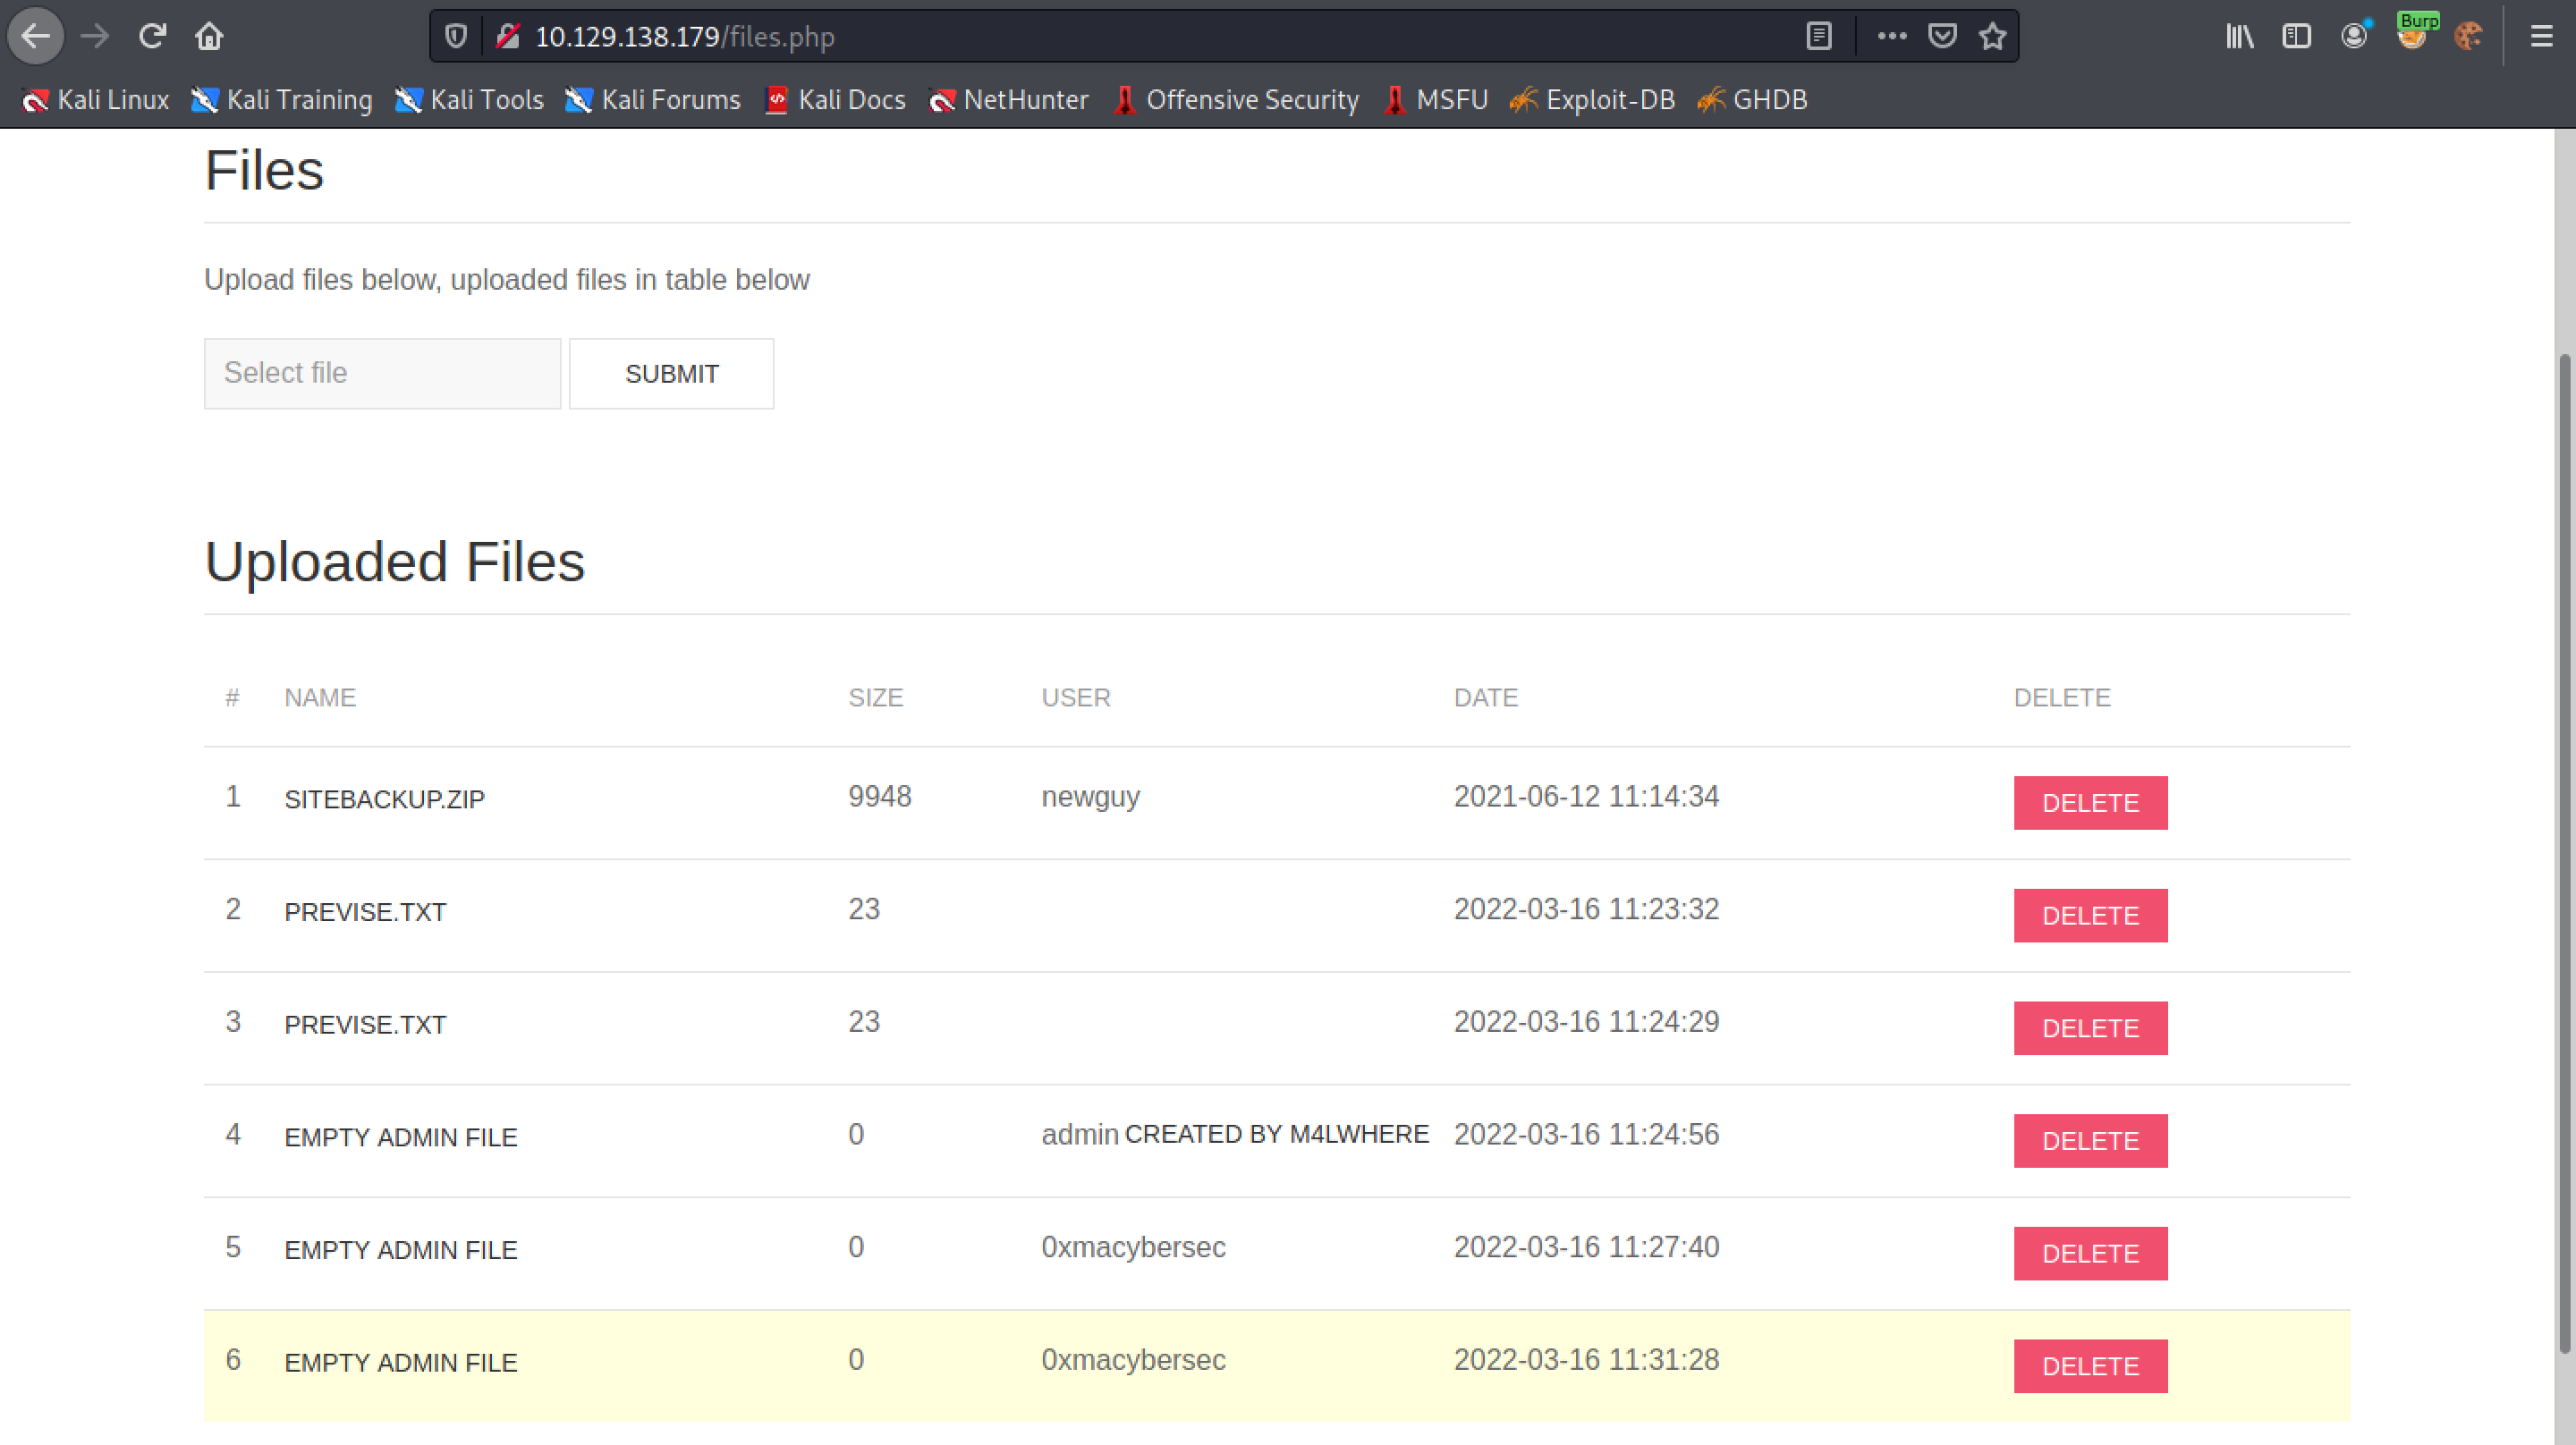Open the Kali Tools bookmark
This screenshot has height=1445, width=2576.
point(468,100)
